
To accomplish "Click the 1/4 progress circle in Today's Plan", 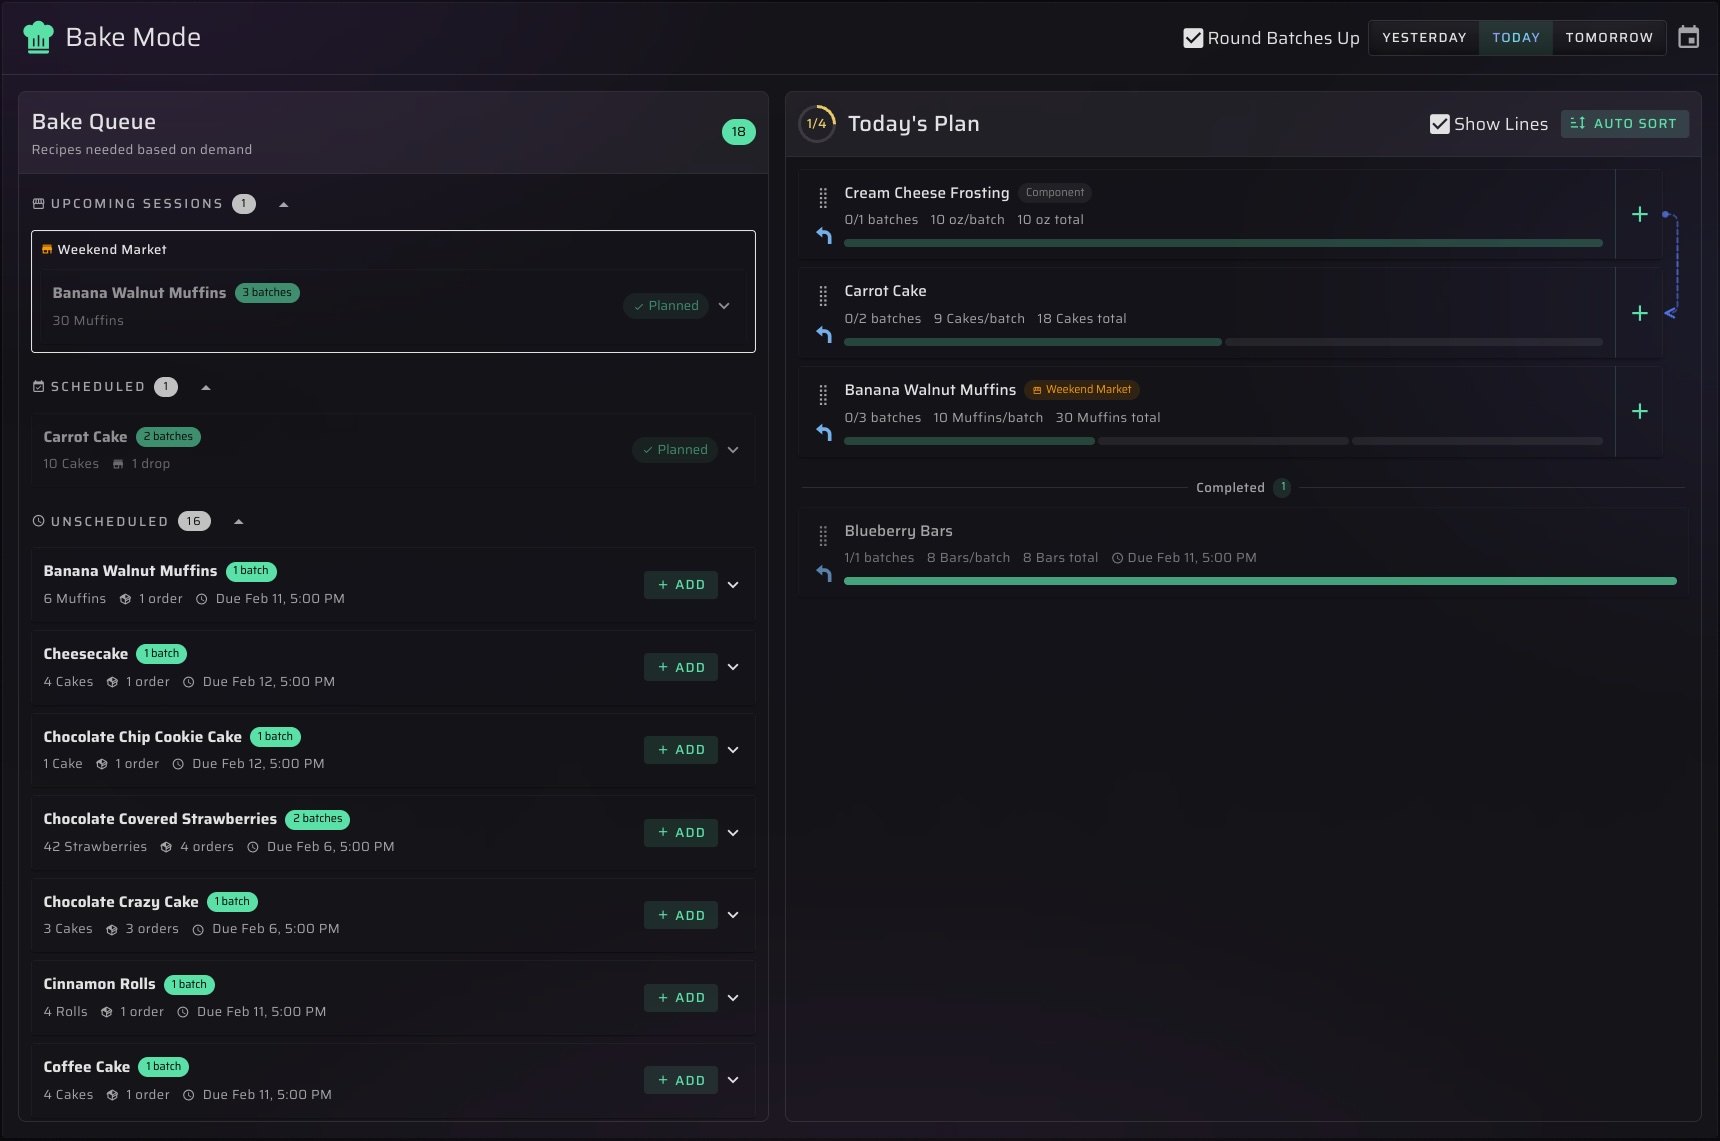I will 817,123.
